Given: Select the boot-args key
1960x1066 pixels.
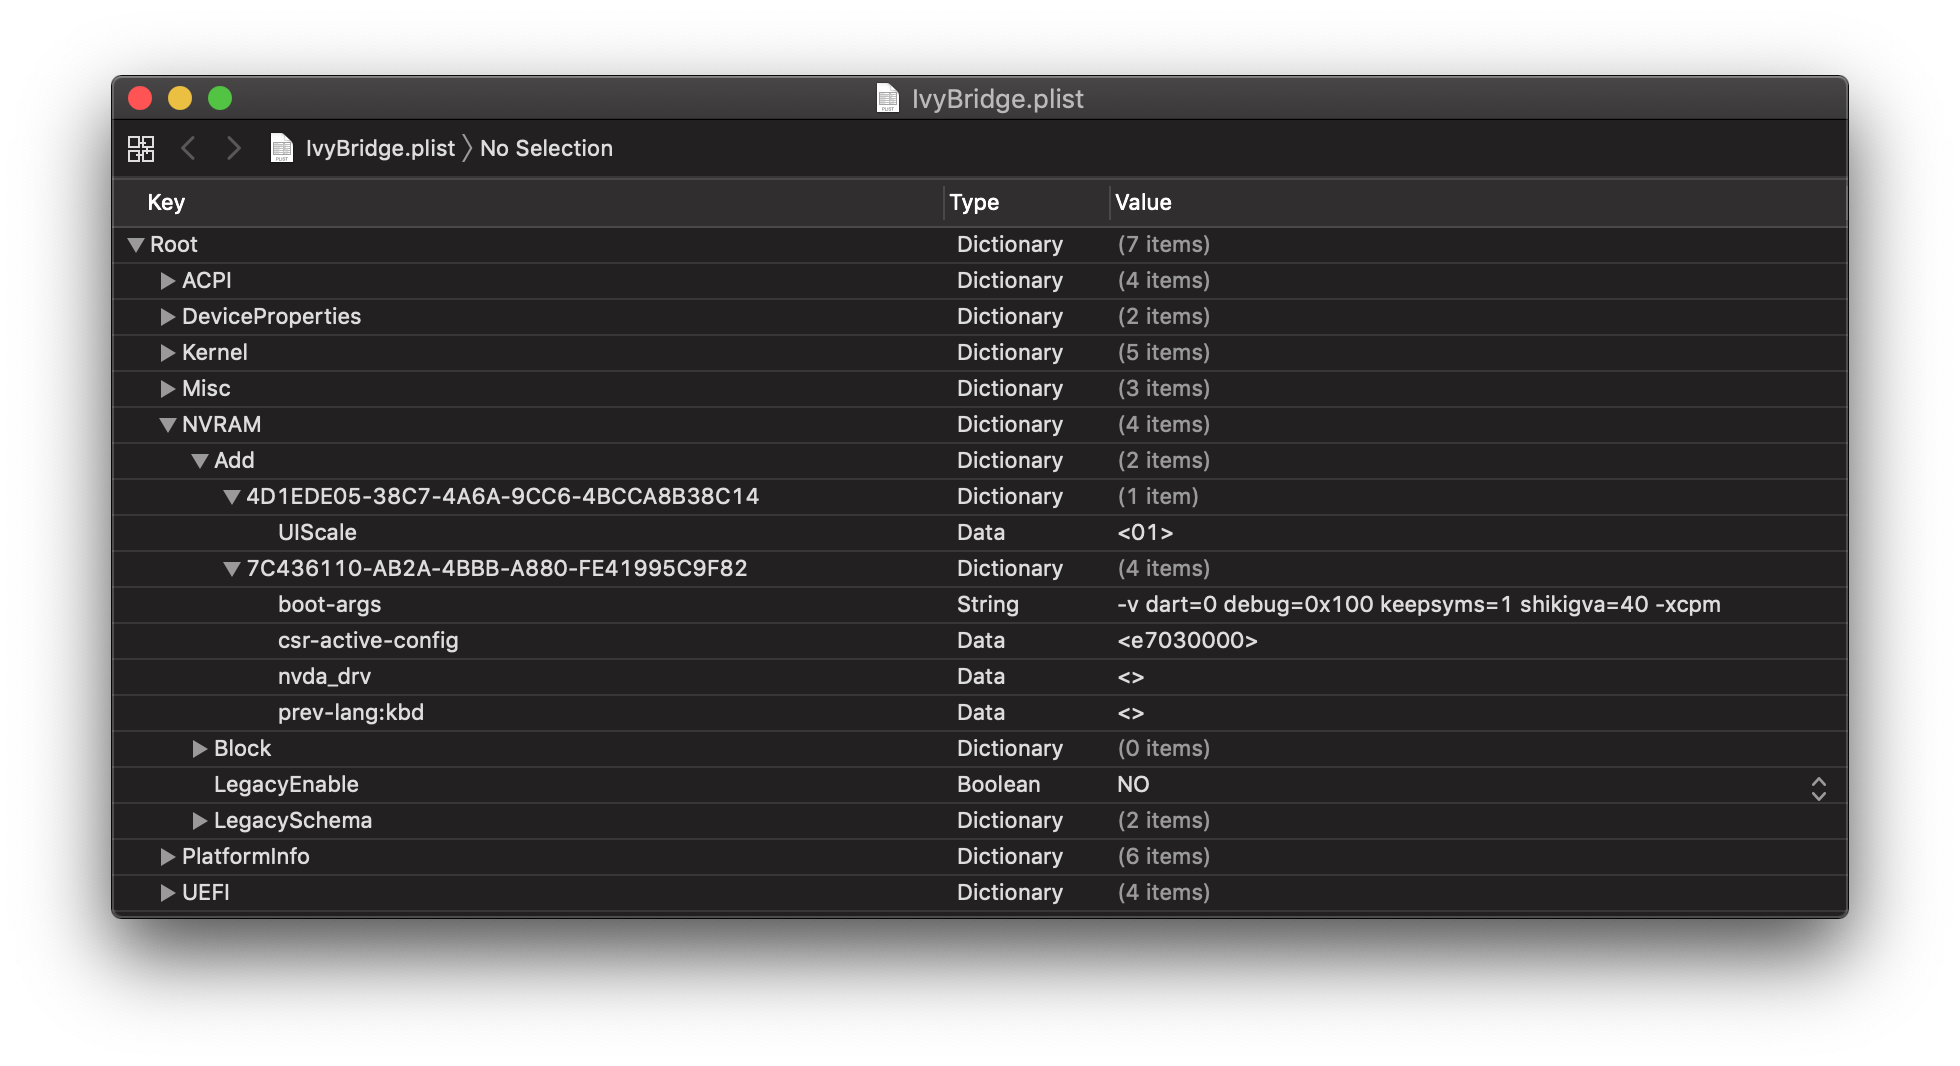Looking at the screenshot, I should click(329, 605).
